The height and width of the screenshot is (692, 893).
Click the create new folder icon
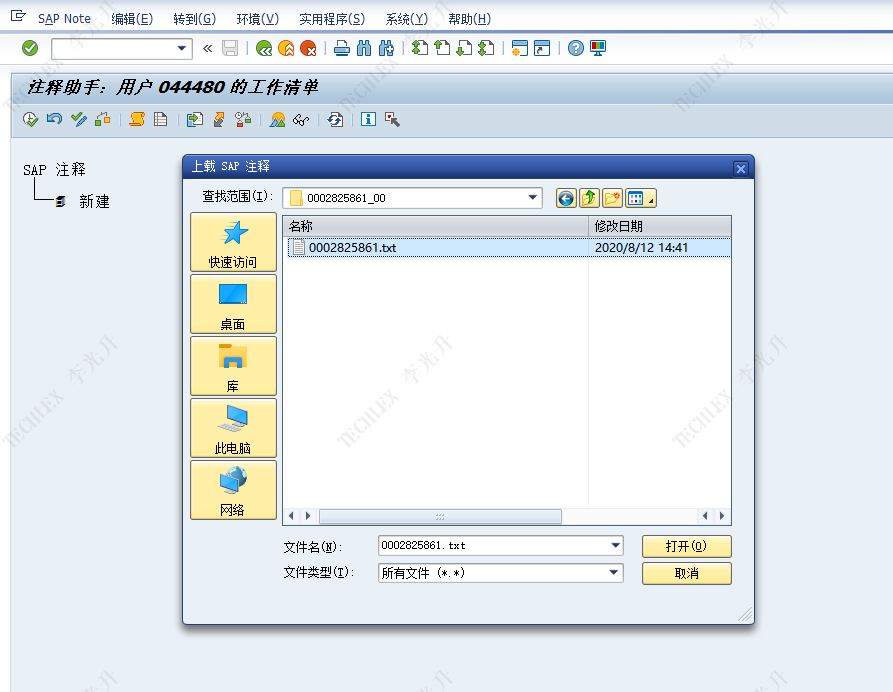(612, 198)
